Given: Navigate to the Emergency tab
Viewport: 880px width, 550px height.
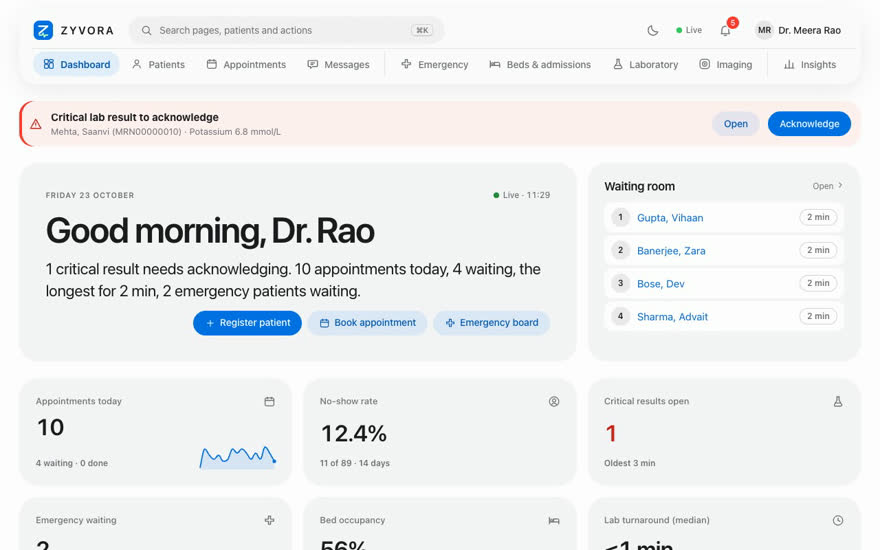Looking at the screenshot, I should pos(434,65).
